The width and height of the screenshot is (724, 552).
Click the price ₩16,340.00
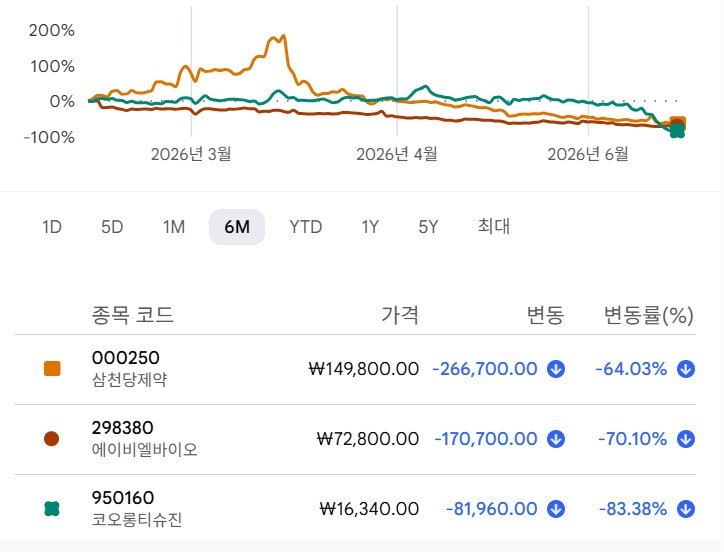pos(369,509)
